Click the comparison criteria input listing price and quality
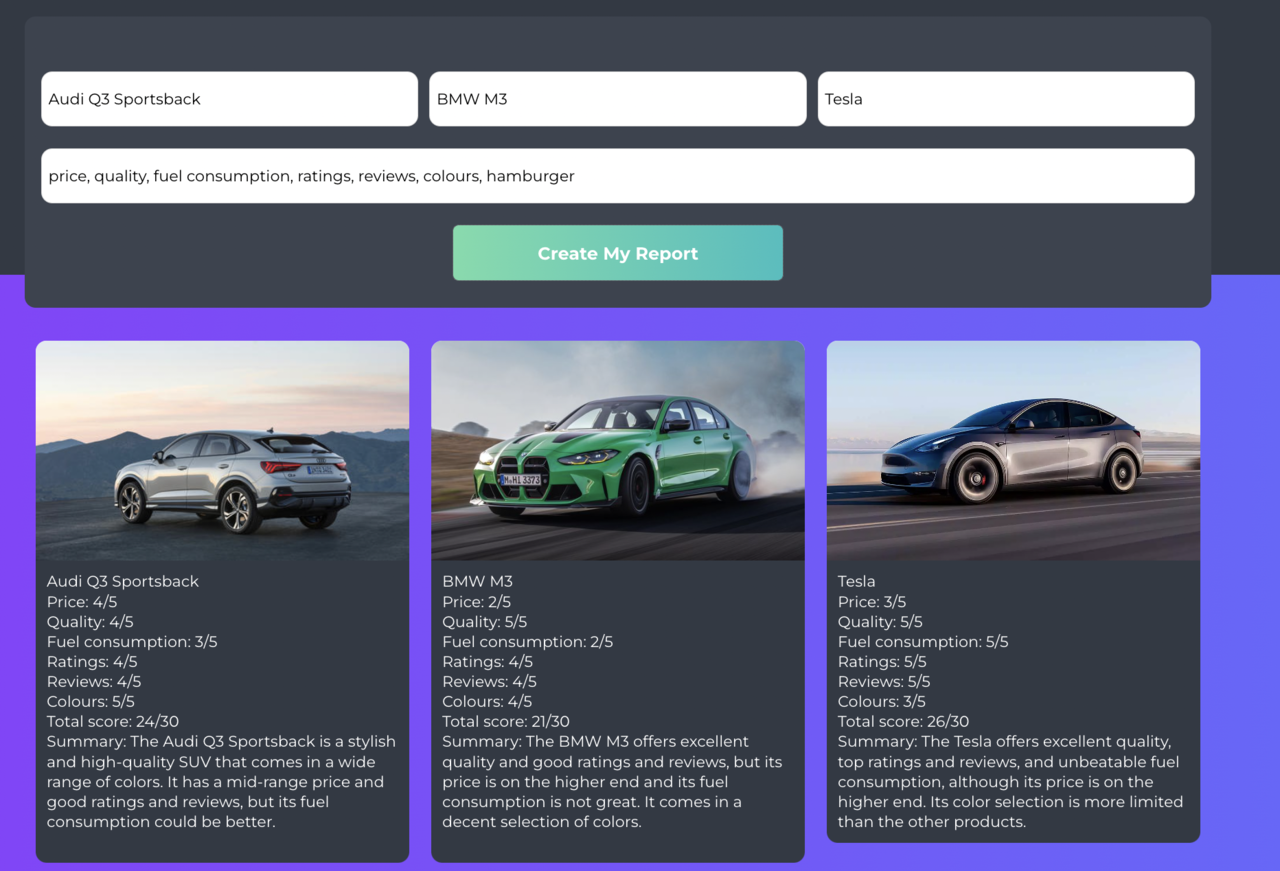This screenshot has height=871, width=1280. pyautogui.click(x=617, y=175)
